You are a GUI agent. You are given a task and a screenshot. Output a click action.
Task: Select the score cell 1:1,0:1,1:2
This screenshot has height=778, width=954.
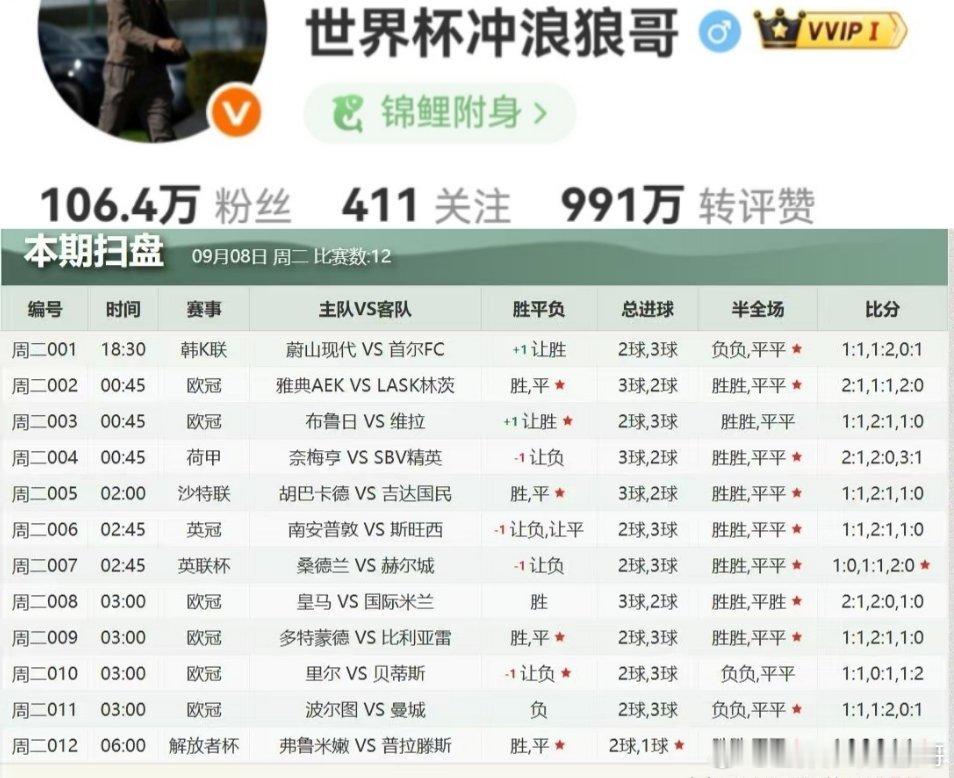(882, 673)
